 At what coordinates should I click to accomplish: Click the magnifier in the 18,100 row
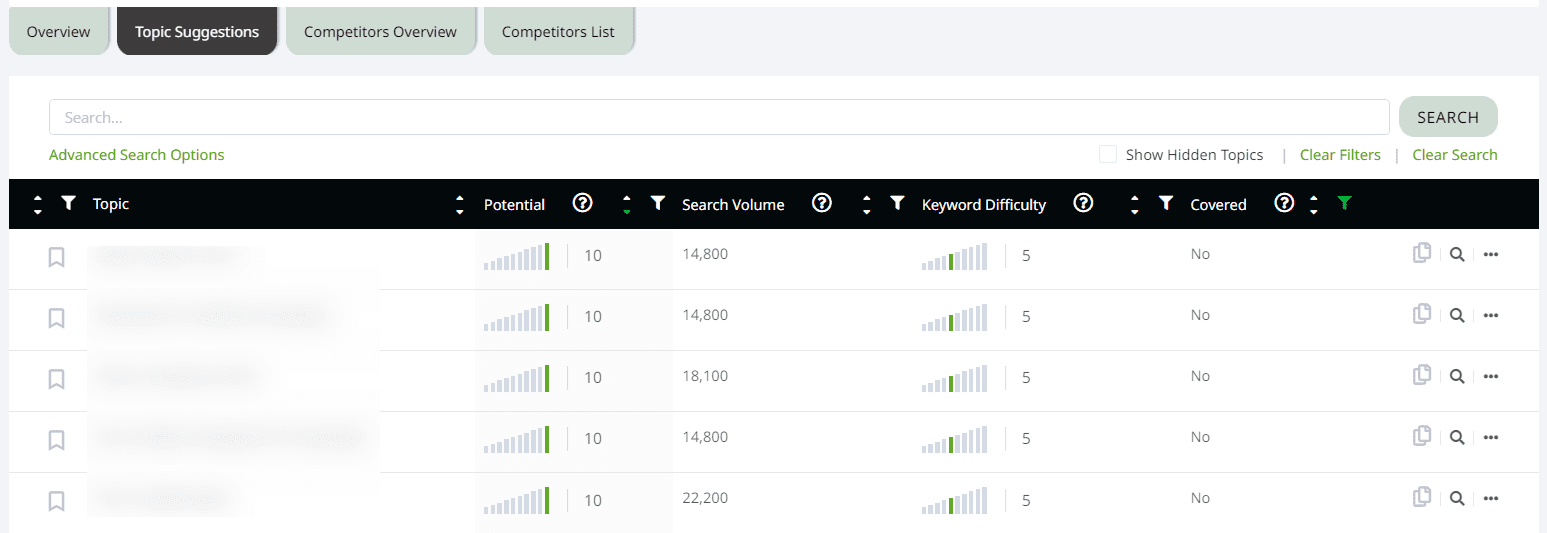coord(1457,377)
